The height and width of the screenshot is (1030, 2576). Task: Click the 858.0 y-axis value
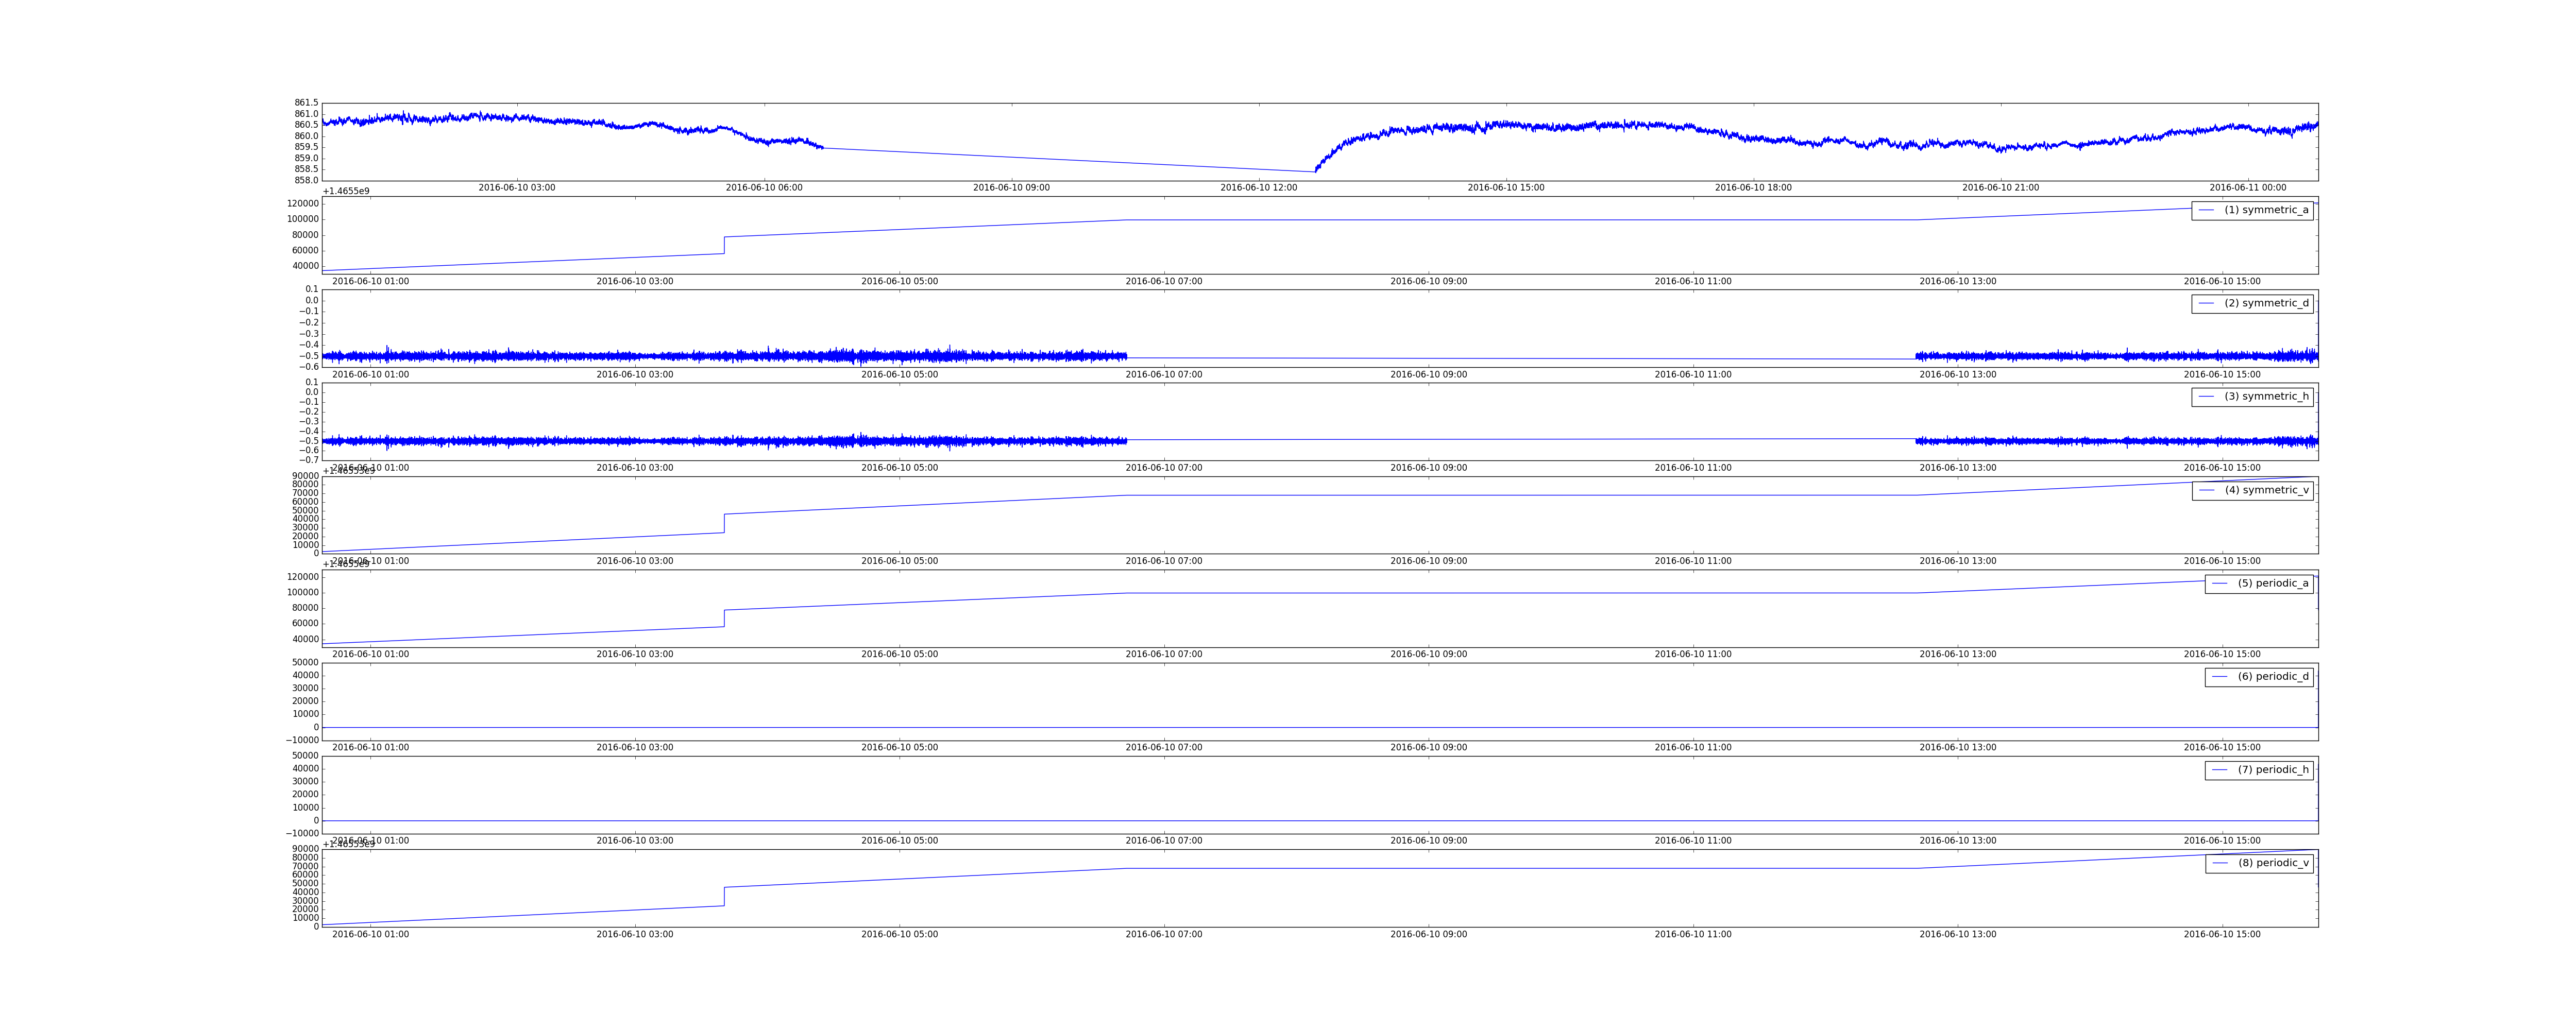click(306, 181)
